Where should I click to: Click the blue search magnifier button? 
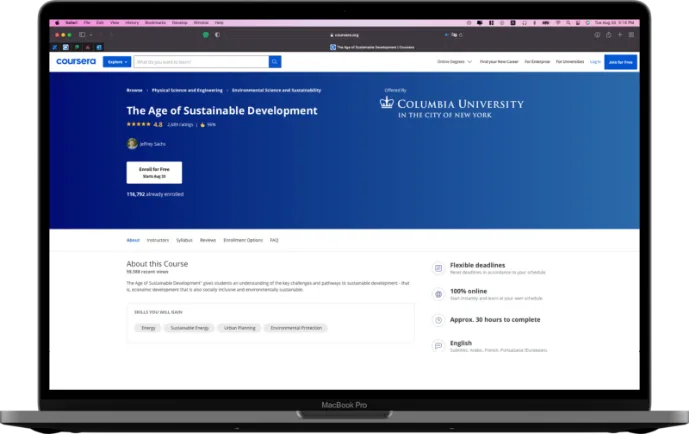[275, 62]
